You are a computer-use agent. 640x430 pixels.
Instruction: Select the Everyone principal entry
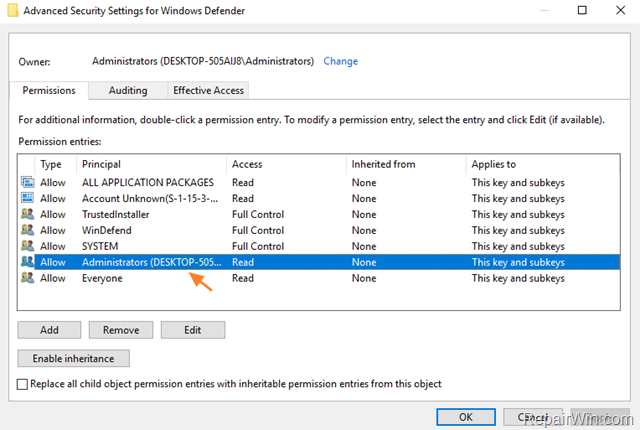coord(102,278)
